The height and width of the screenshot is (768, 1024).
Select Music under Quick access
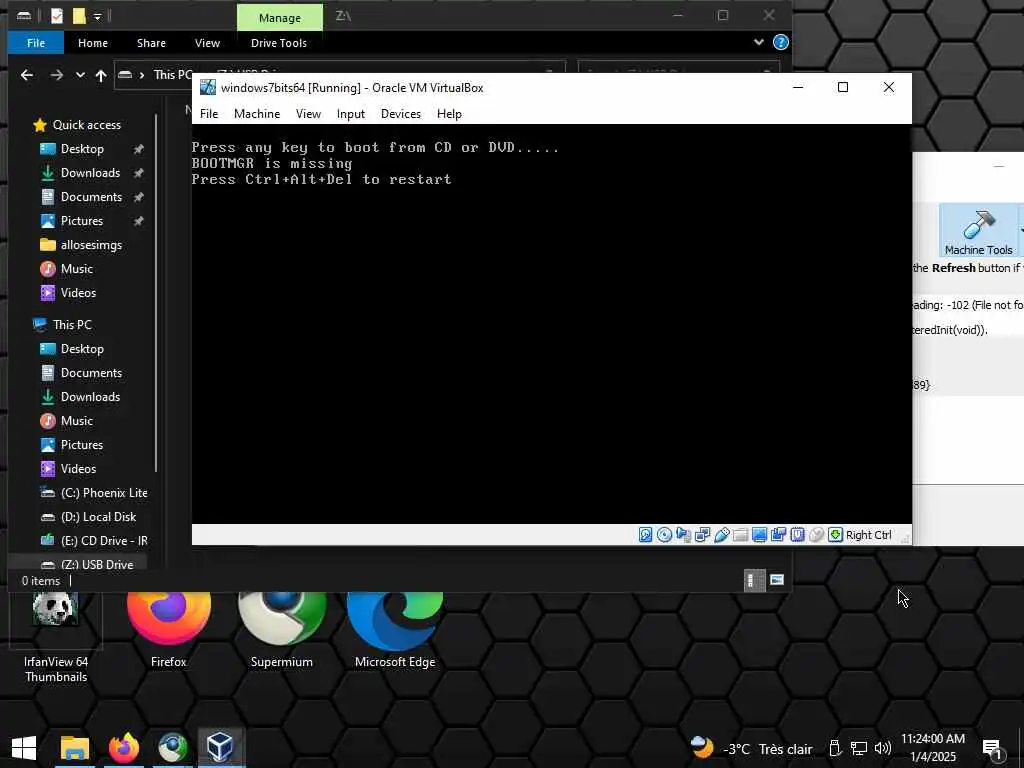pos(76,269)
